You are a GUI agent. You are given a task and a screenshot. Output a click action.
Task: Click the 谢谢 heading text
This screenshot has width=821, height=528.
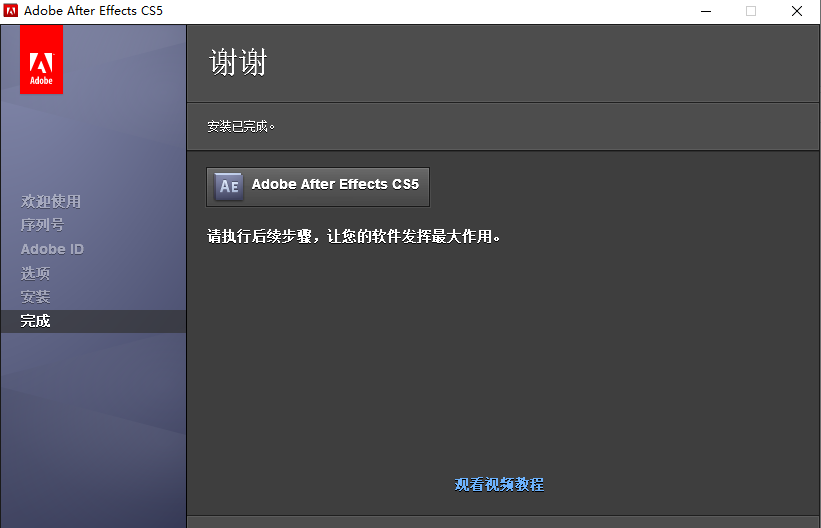(238, 62)
